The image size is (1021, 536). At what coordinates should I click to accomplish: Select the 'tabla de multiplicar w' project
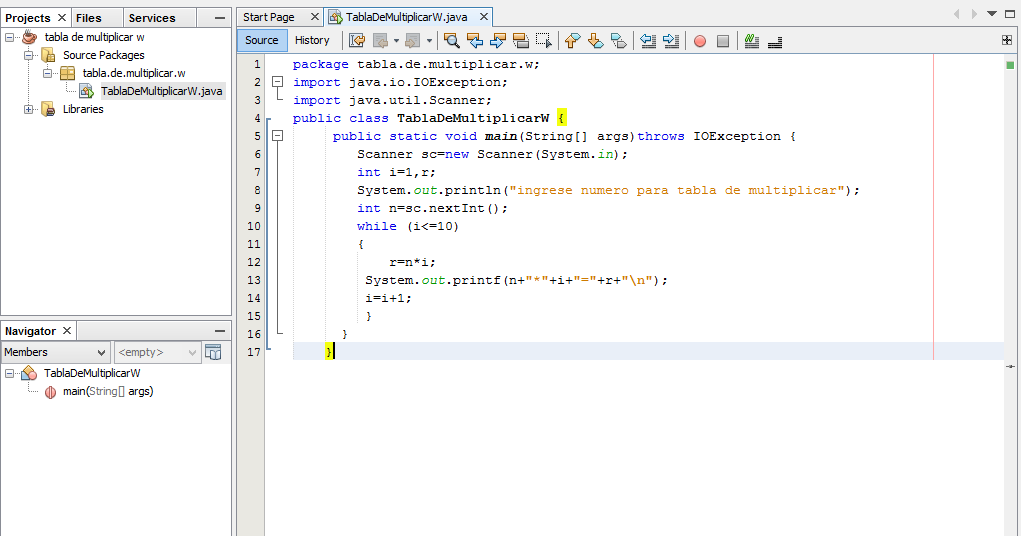click(94, 37)
